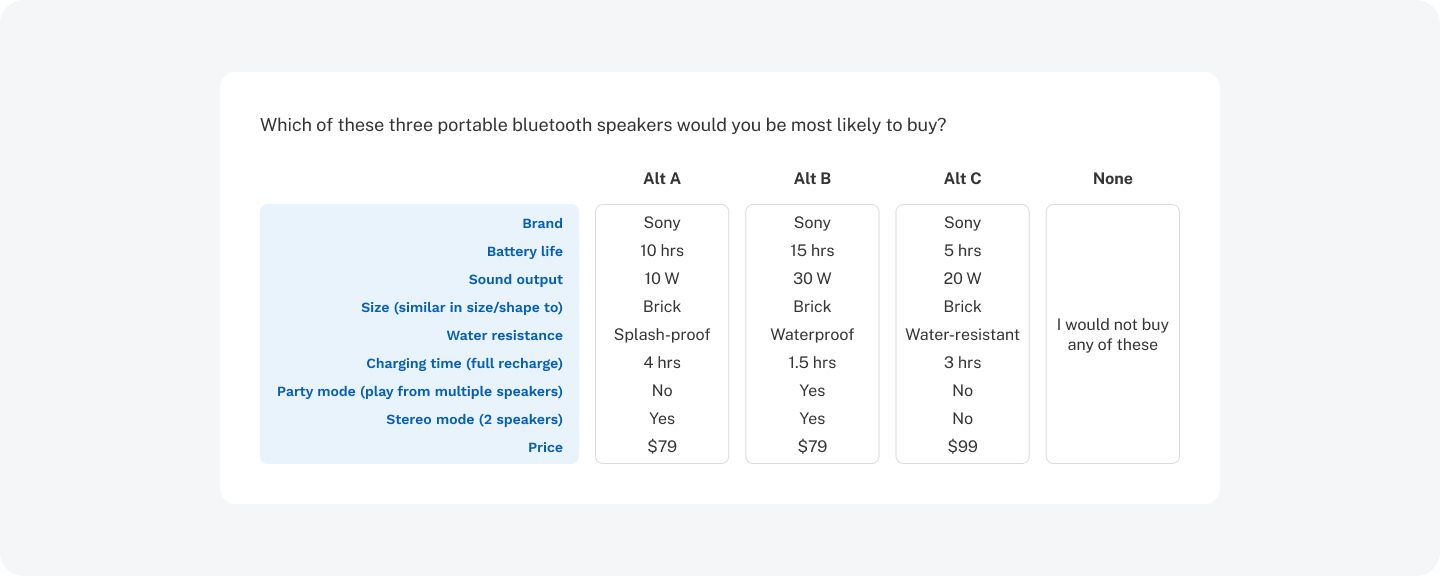Click the Party mode attribute label
Screen dimensions: 1440x576
tap(420, 391)
